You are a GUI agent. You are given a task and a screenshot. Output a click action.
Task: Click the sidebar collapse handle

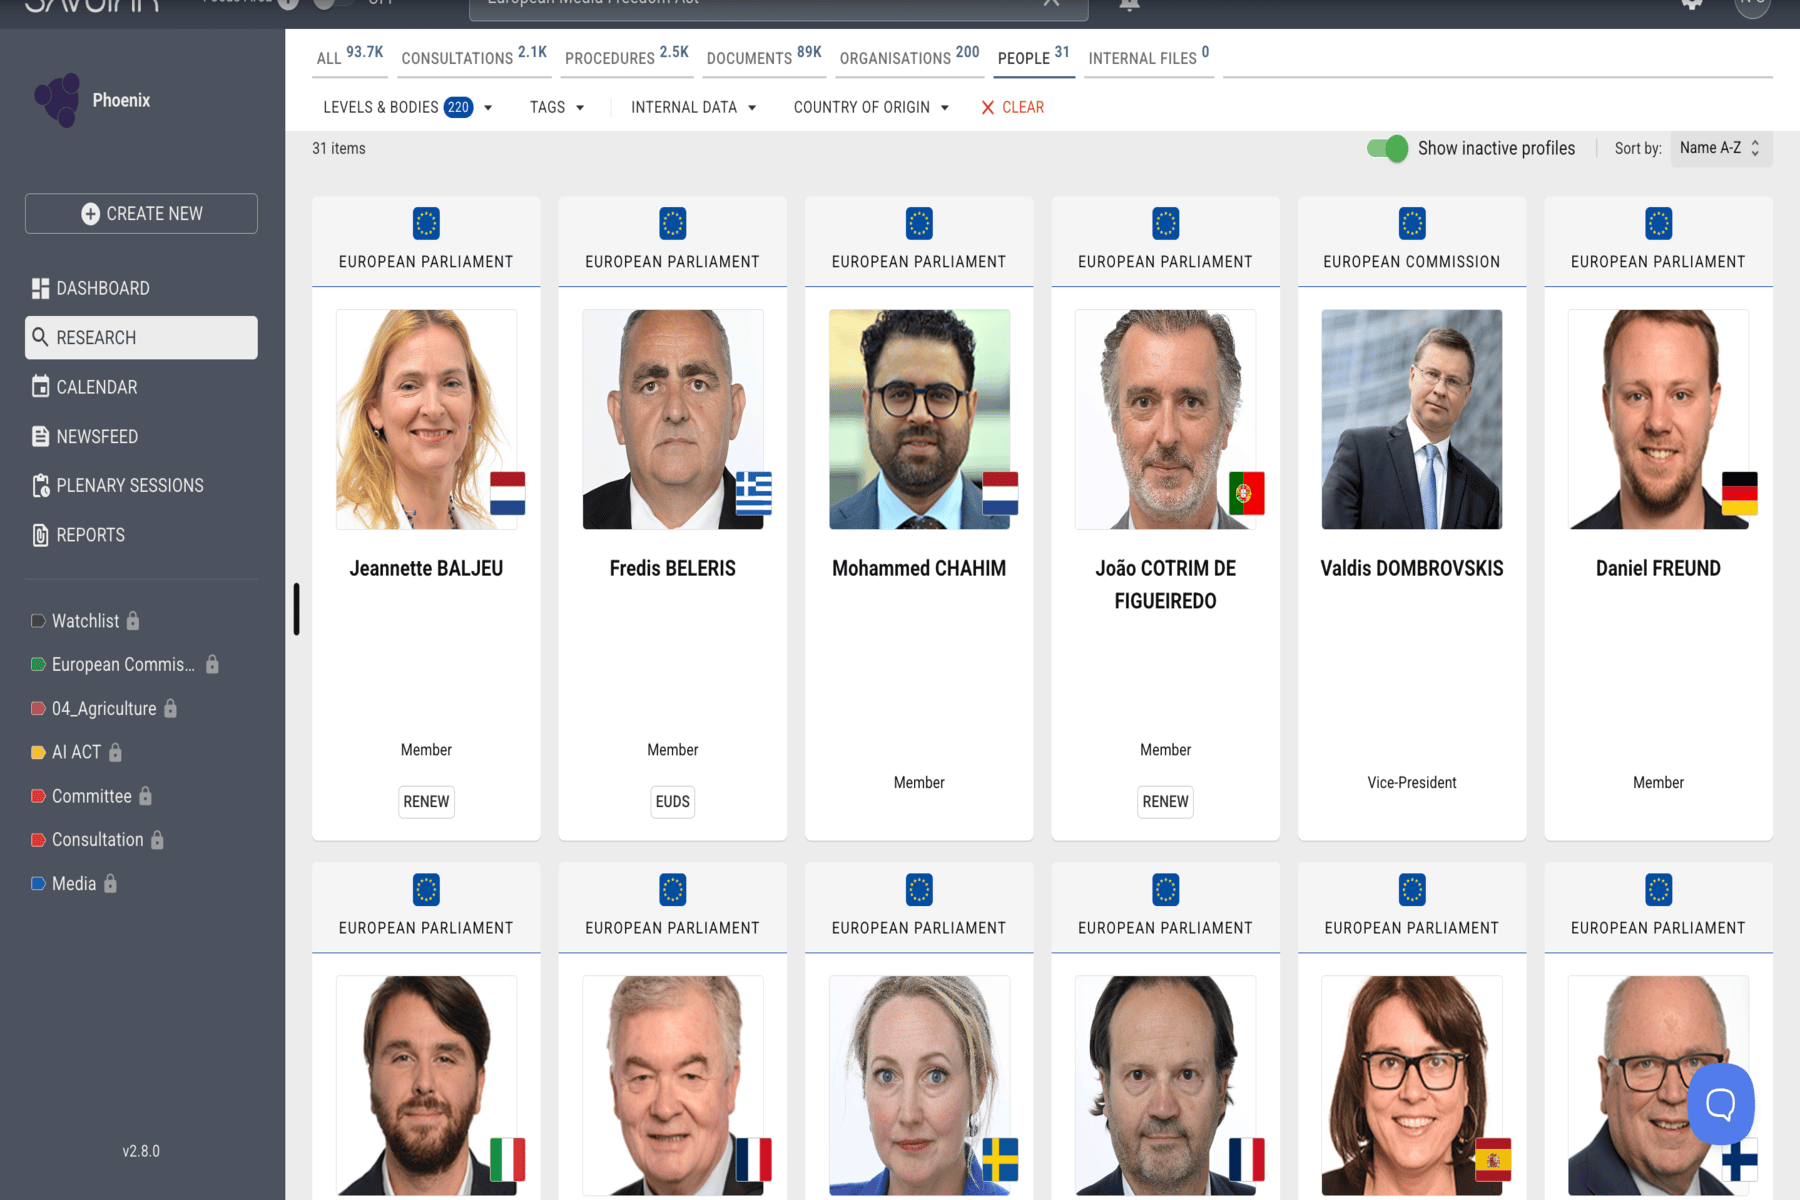point(296,609)
